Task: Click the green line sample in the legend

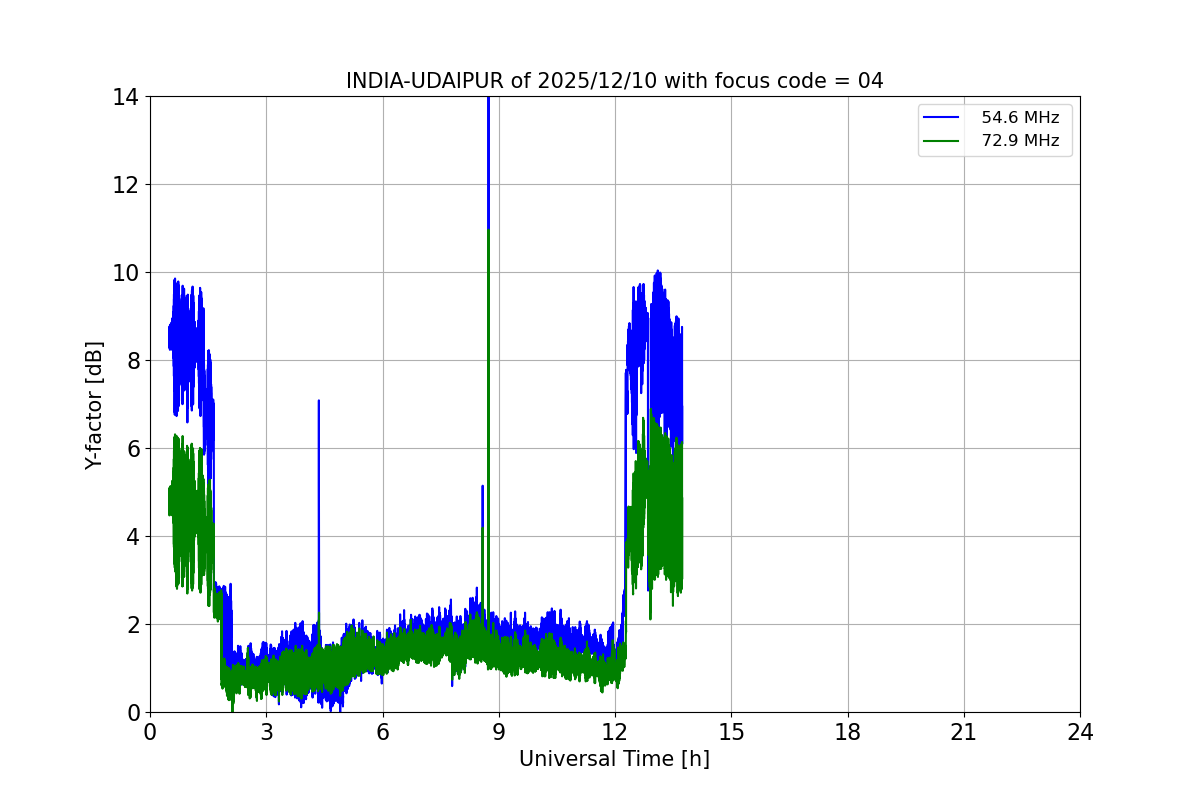Action: point(943,141)
